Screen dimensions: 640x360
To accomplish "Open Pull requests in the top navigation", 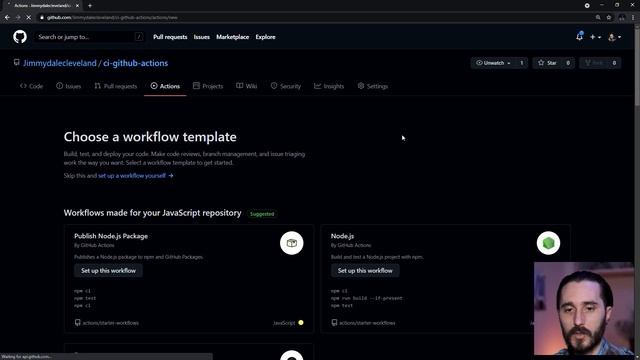I will [x=170, y=37].
